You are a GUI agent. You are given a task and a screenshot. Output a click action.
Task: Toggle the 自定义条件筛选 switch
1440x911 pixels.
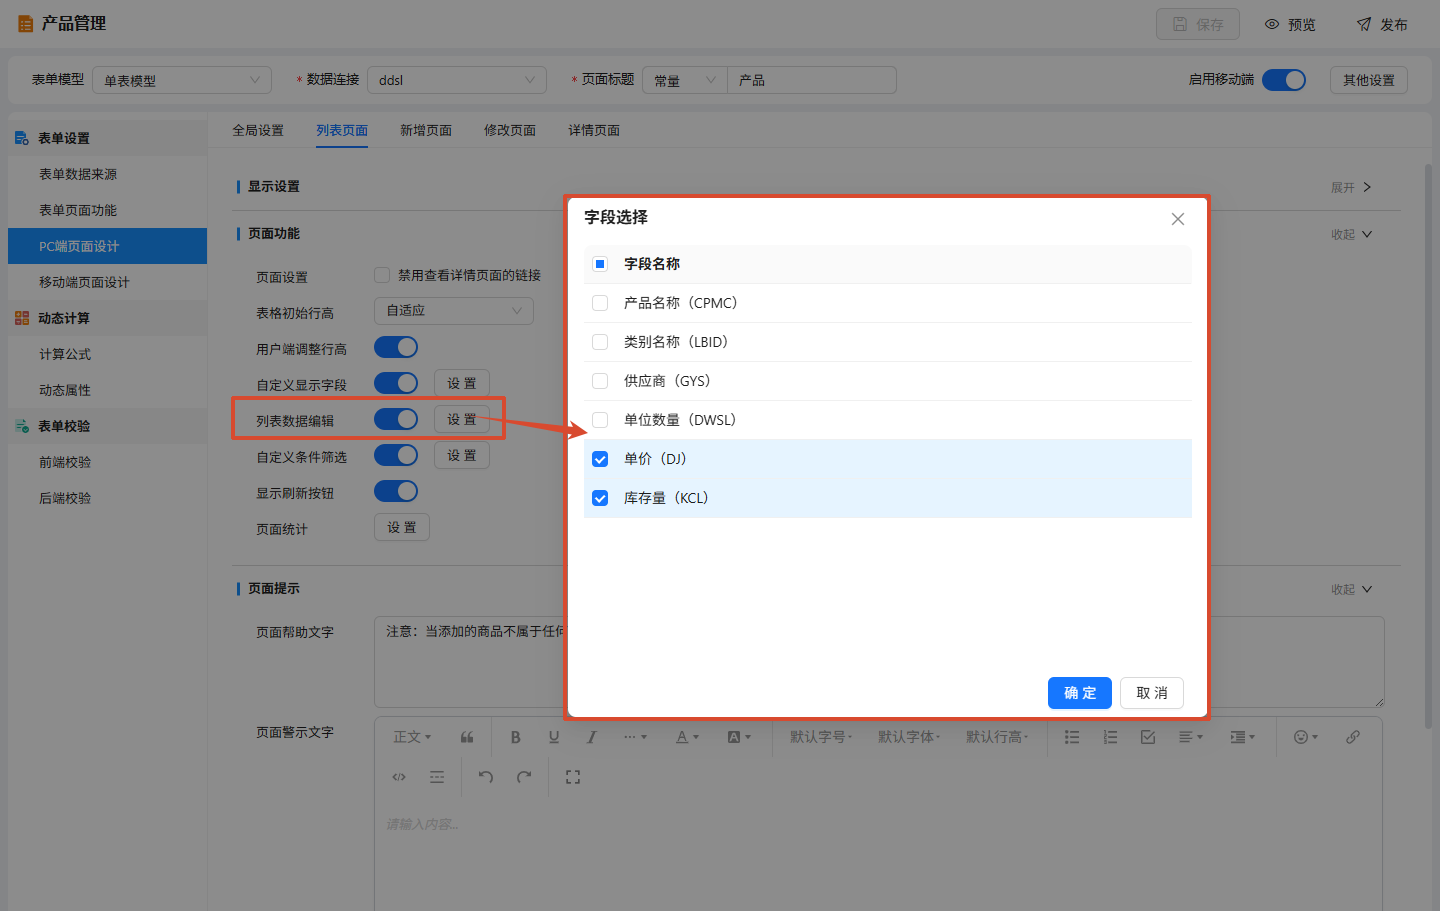[396, 455]
